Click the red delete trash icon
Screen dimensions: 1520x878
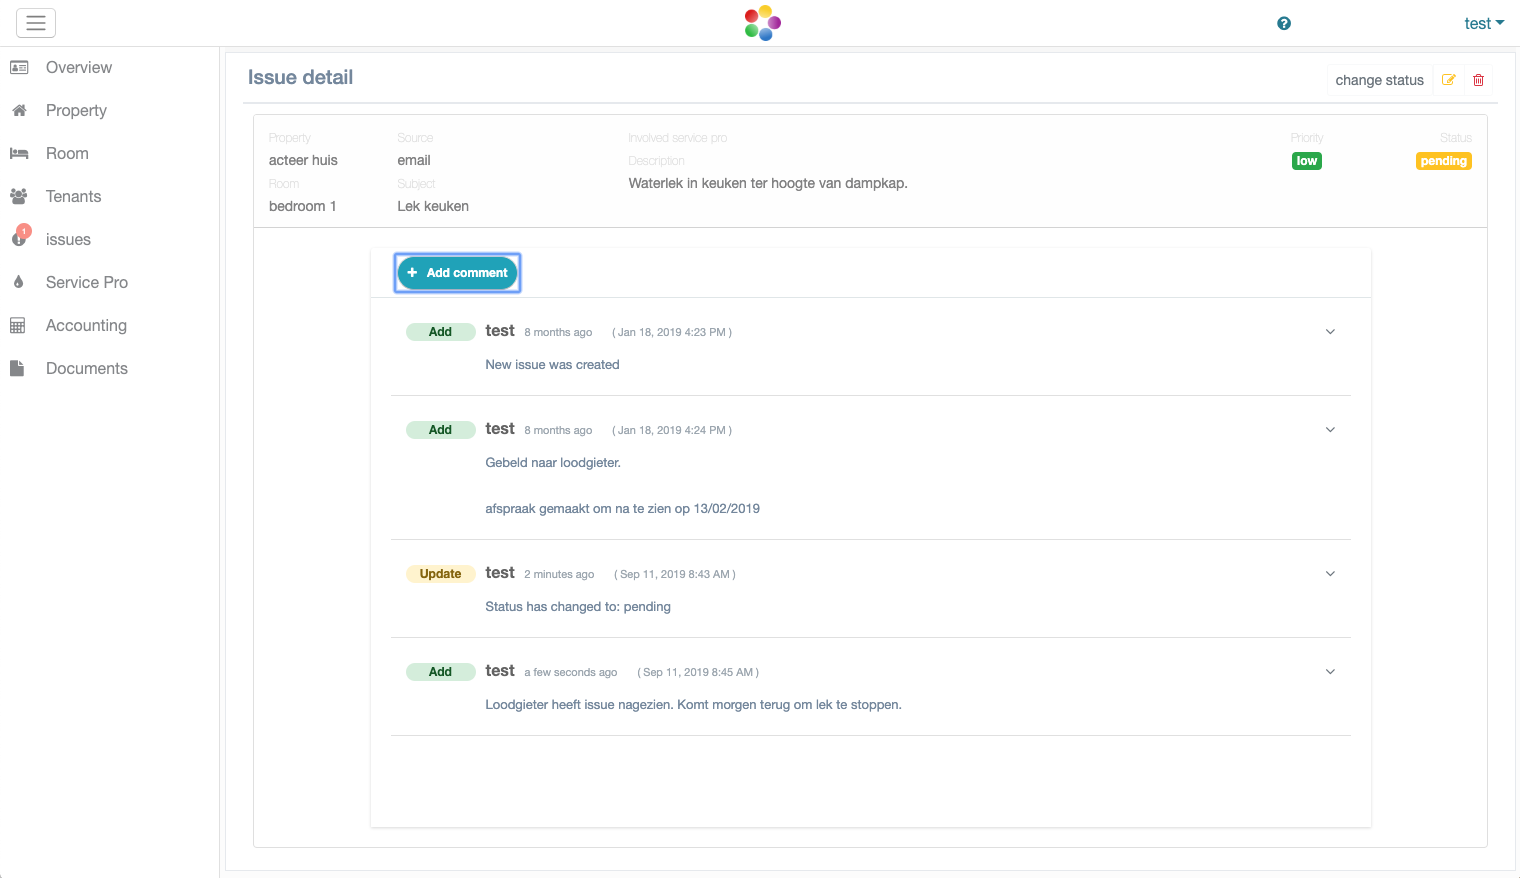(1478, 80)
